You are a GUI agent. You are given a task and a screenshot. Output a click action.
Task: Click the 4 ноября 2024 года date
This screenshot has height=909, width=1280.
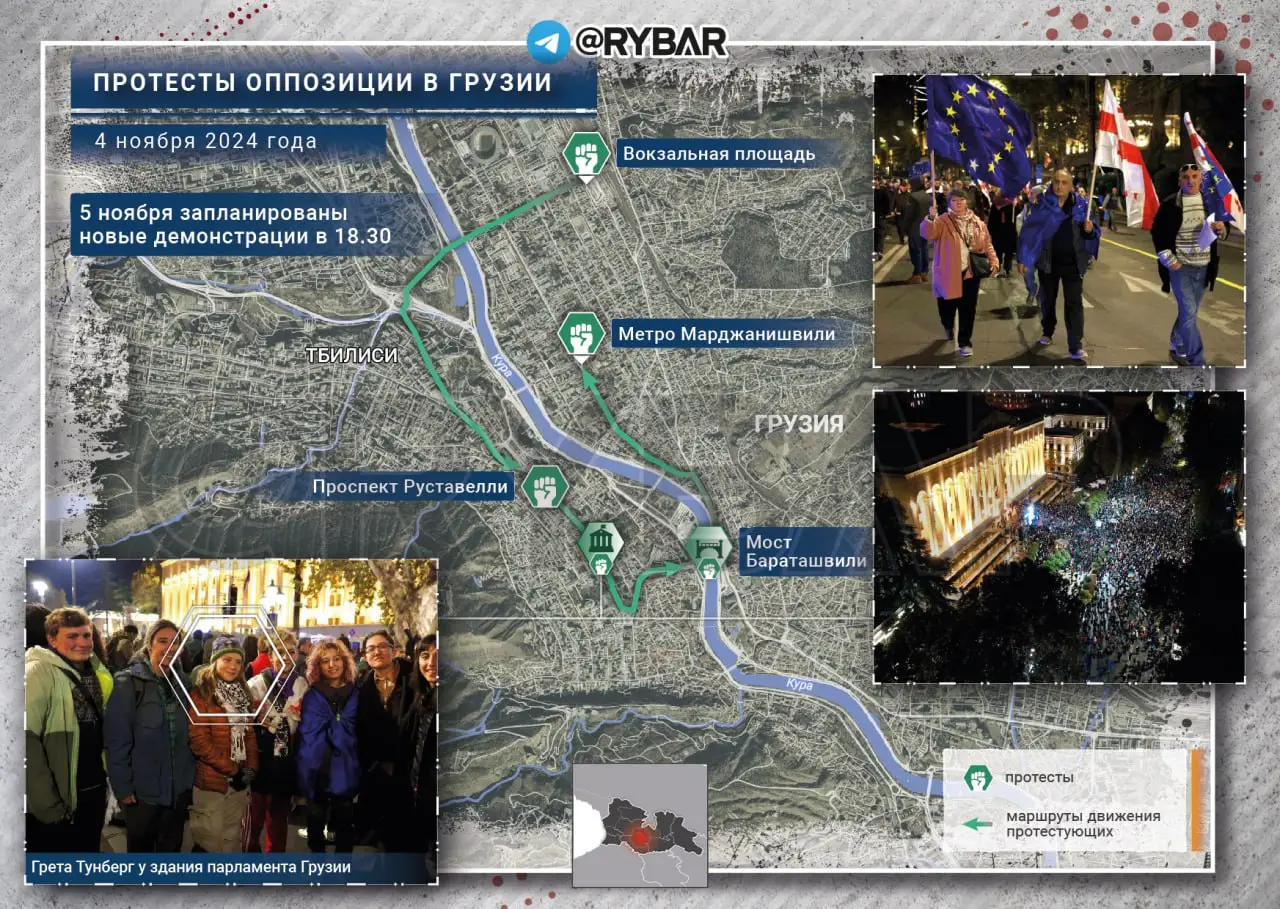(x=206, y=141)
